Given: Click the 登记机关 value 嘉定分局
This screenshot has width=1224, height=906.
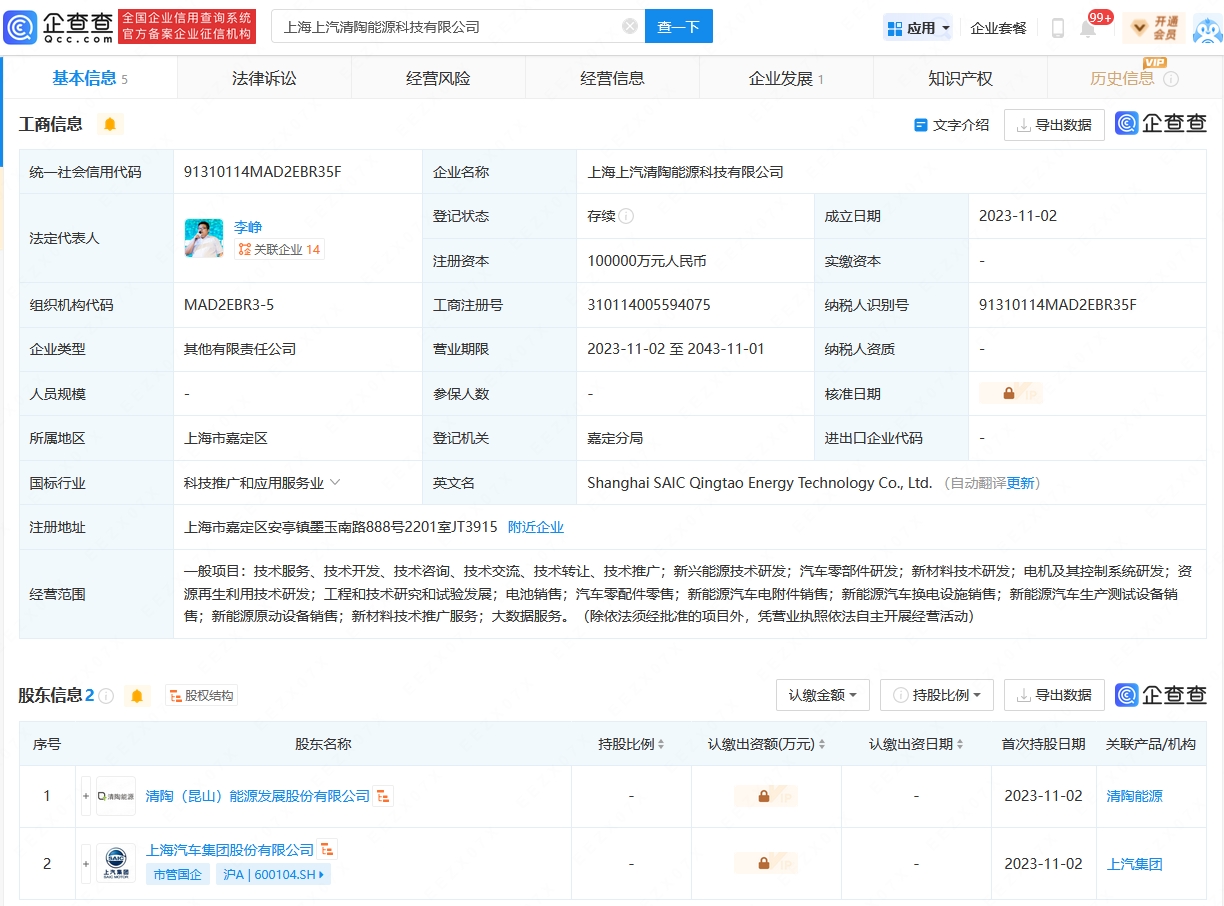Looking at the screenshot, I should (x=615, y=438).
